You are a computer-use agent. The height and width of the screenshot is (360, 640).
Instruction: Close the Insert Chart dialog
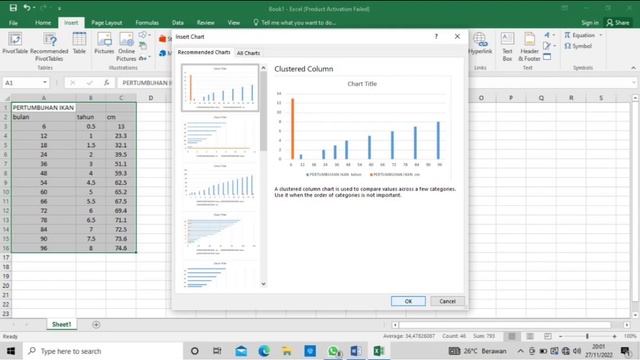[457, 37]
